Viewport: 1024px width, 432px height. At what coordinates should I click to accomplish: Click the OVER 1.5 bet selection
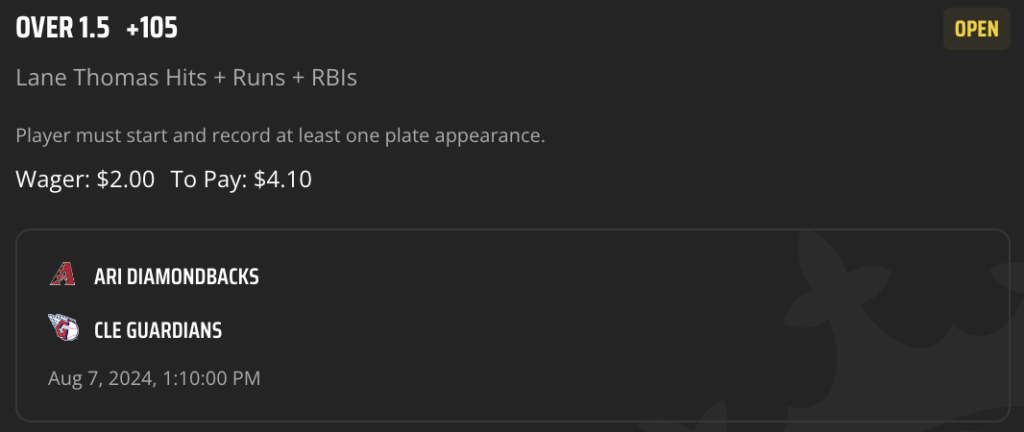click(63, 29)
